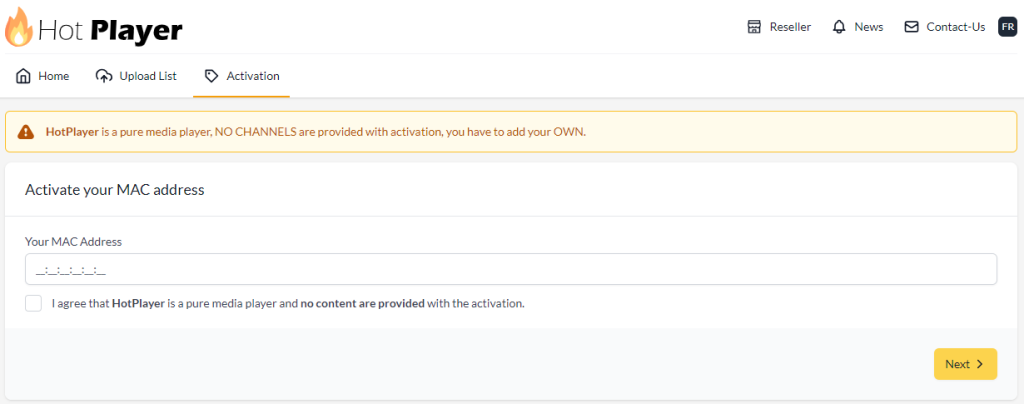The width and height of the screenshot is (1024, 404).
Task: Open the Reseller link
Action: tap(790, 27)
